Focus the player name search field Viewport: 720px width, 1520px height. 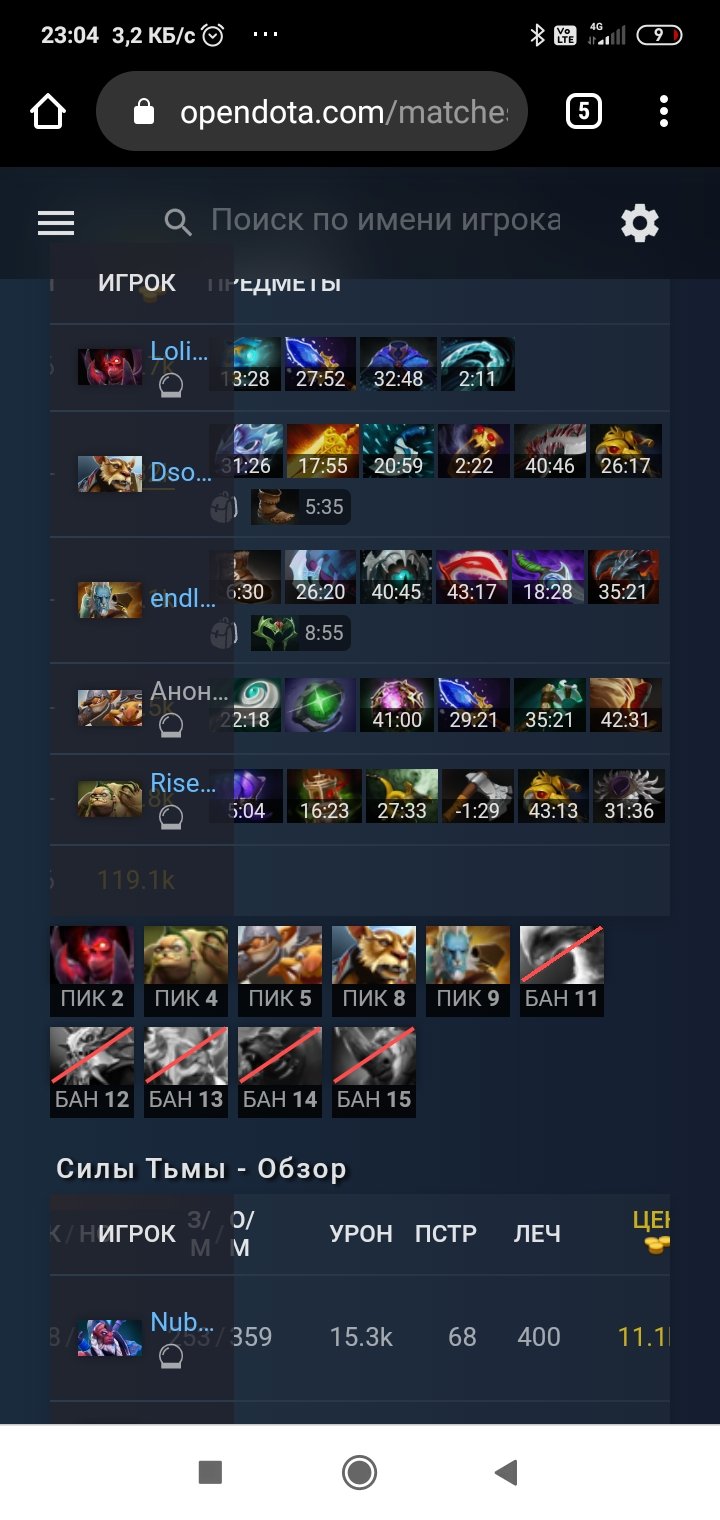(386, 221)
